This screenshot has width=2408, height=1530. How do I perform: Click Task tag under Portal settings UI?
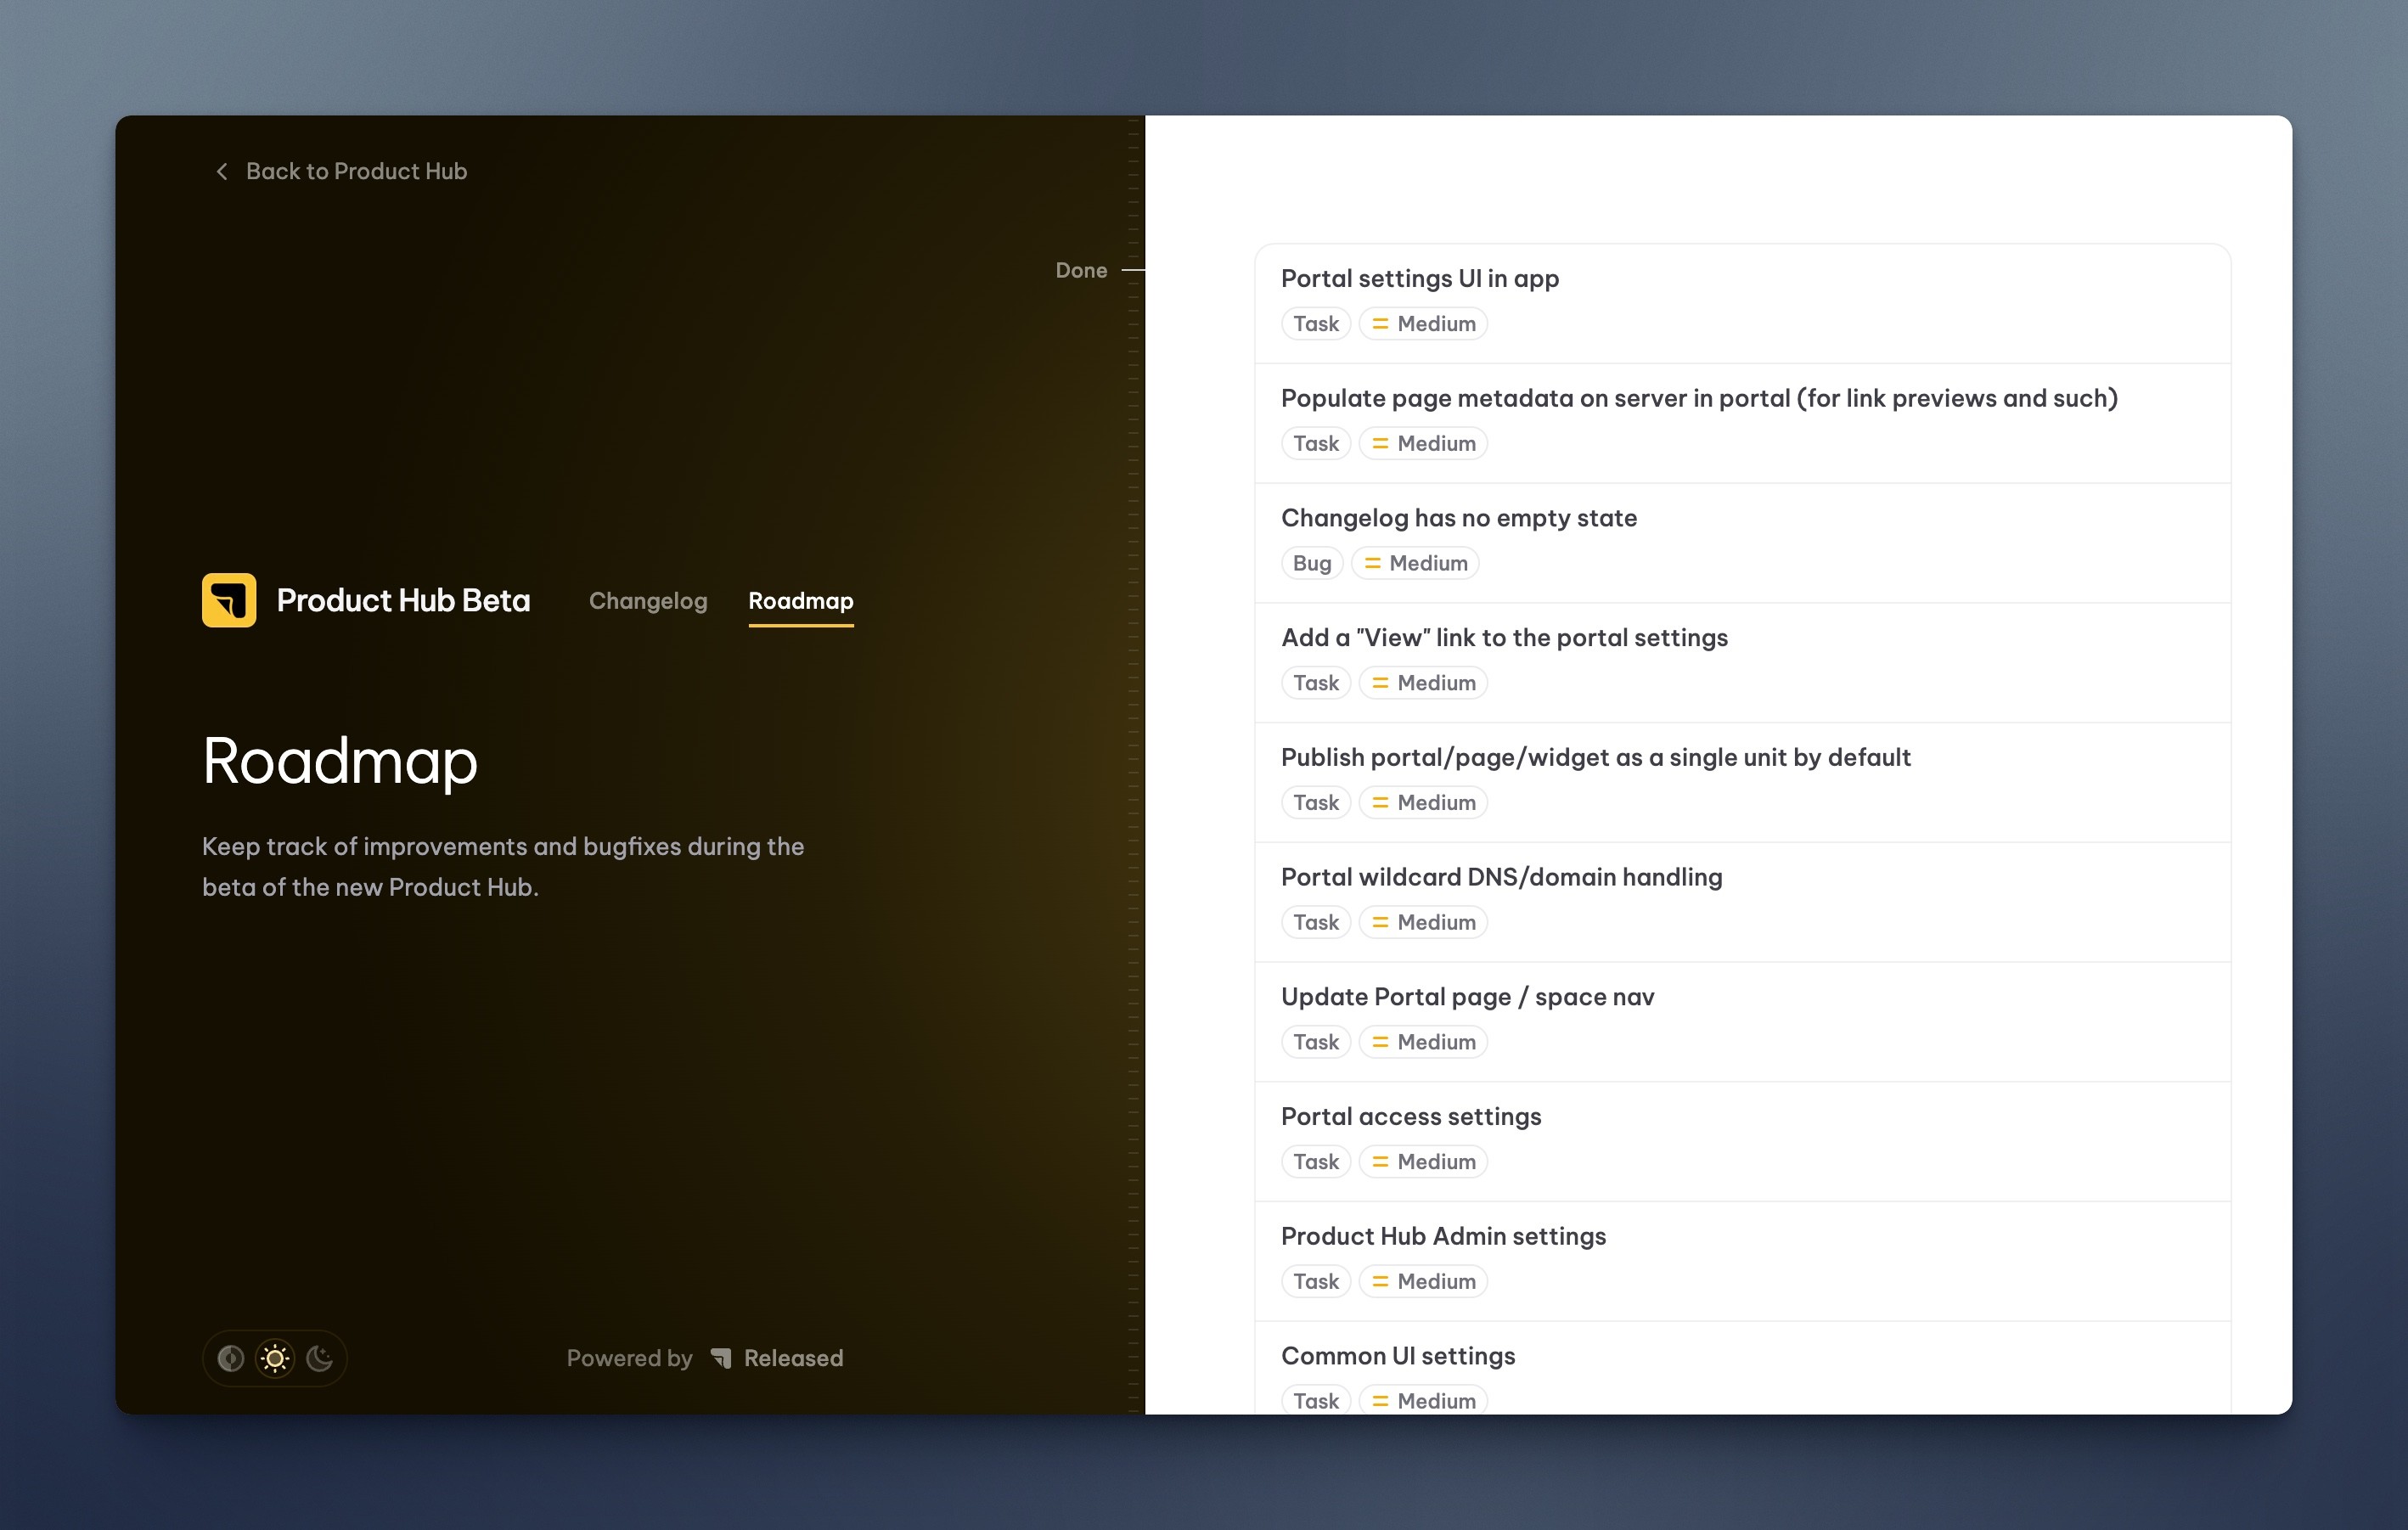tap(1316, 324)
